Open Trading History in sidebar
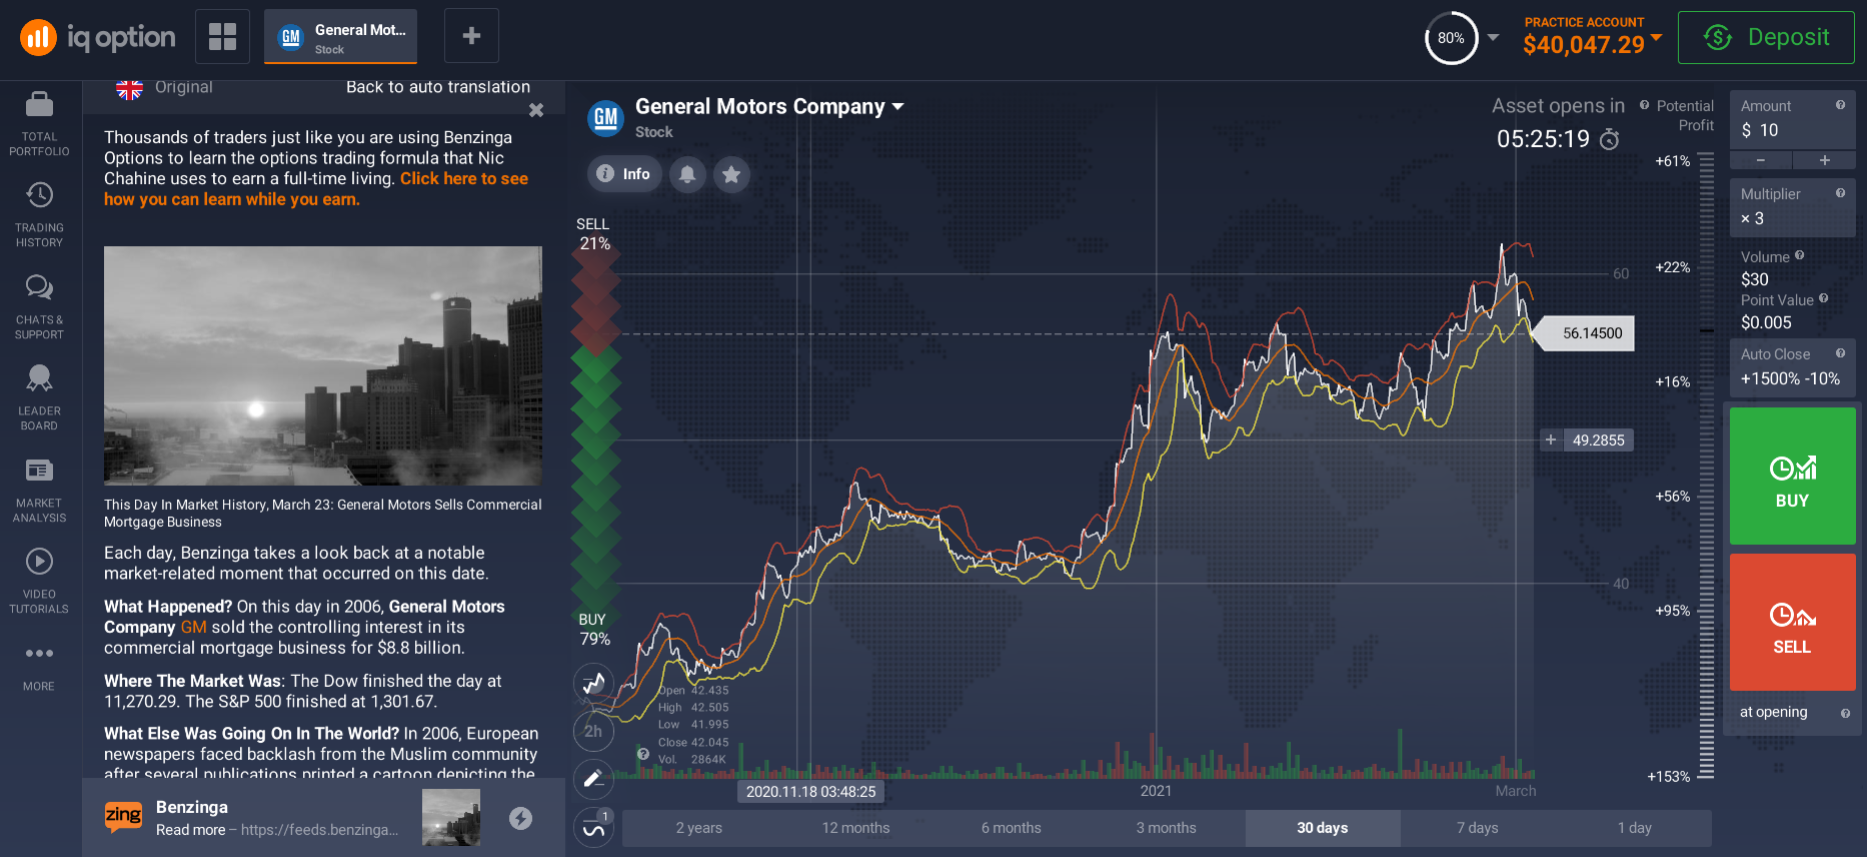 [x=39, y=215]
